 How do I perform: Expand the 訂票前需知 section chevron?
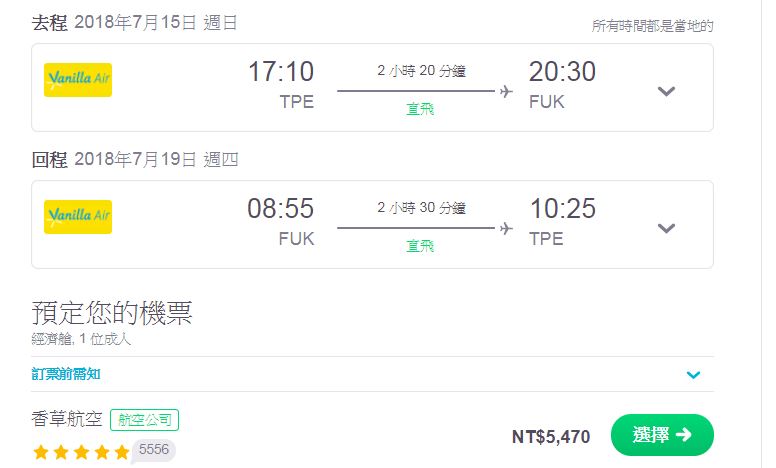[693, 374]
